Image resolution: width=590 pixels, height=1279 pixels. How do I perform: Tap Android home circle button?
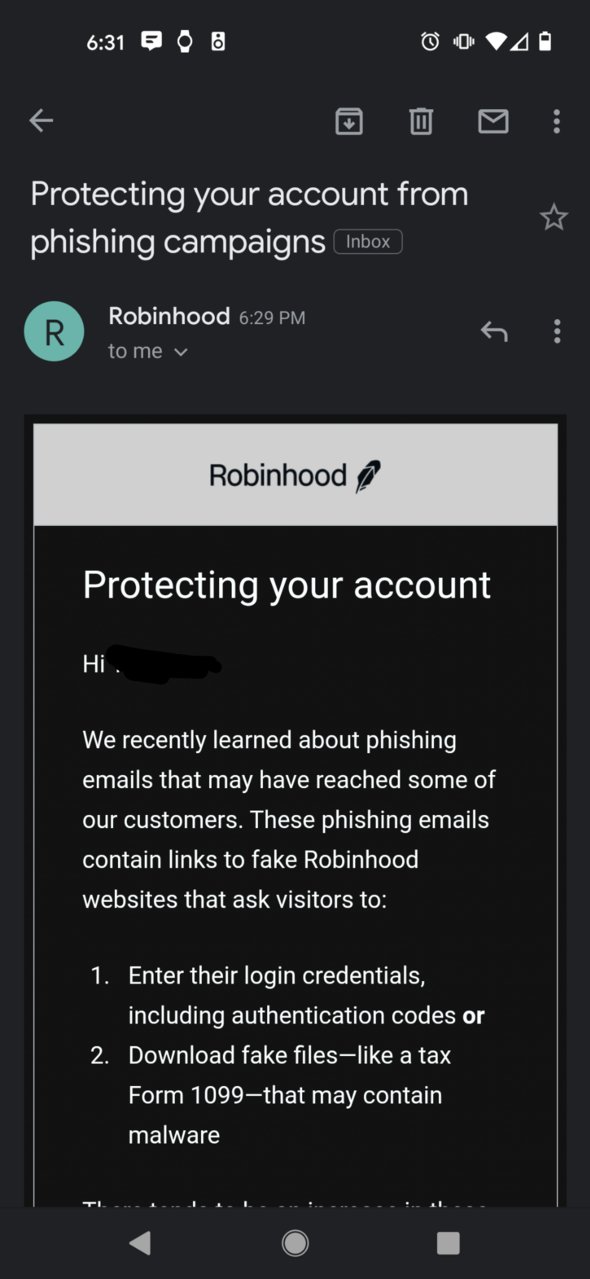tap(295, 1243)
